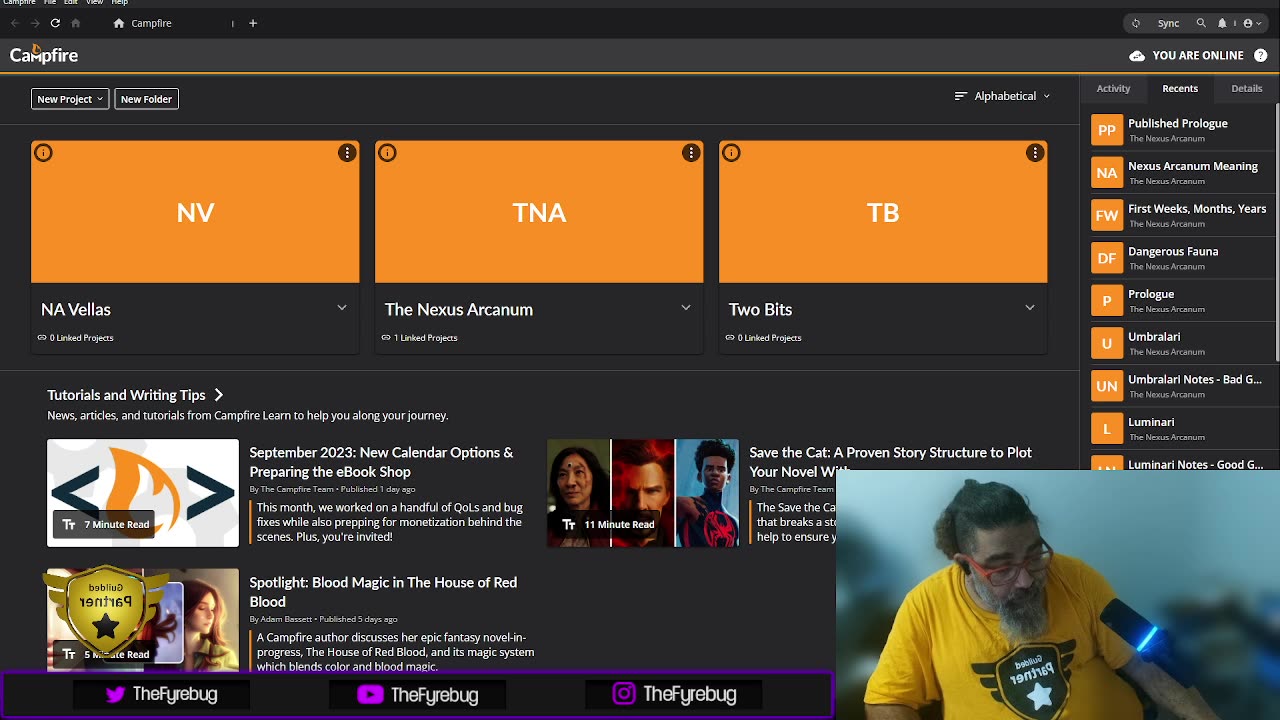
Task: Click the YOU ARE ONLINE status text
Action: [1198, 55]
